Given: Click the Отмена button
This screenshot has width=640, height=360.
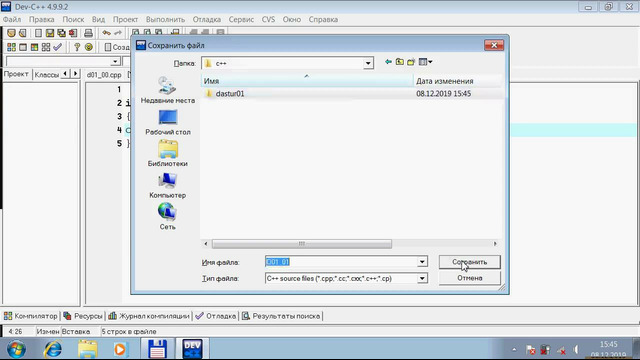Looking at the screenshot, I should pos(469,278).
